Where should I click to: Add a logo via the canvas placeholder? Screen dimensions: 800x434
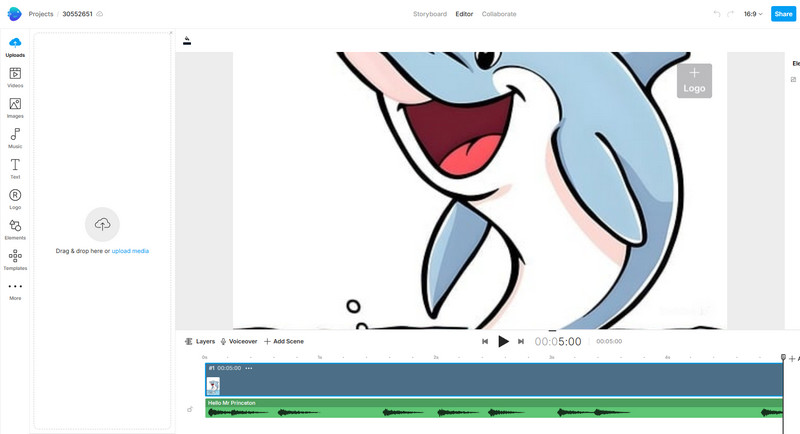(694, 81)
